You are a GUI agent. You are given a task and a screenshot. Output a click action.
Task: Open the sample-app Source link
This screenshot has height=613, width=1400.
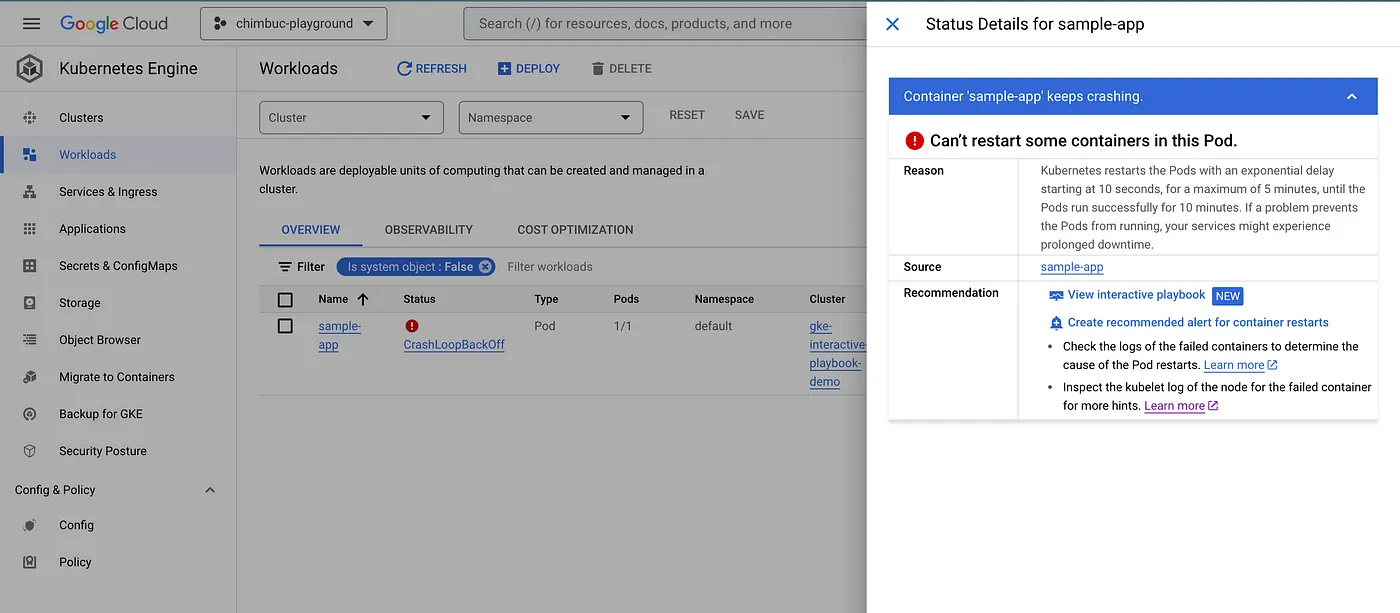1072,267
